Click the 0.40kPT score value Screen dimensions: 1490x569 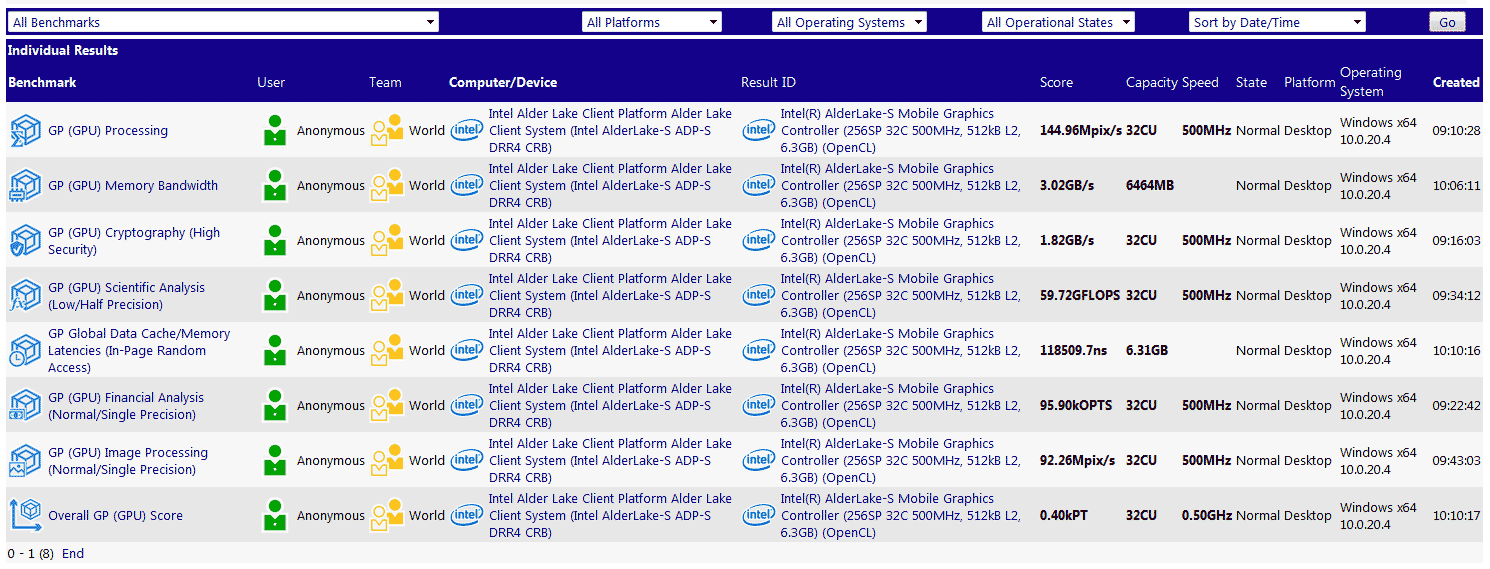[1064, 515]
